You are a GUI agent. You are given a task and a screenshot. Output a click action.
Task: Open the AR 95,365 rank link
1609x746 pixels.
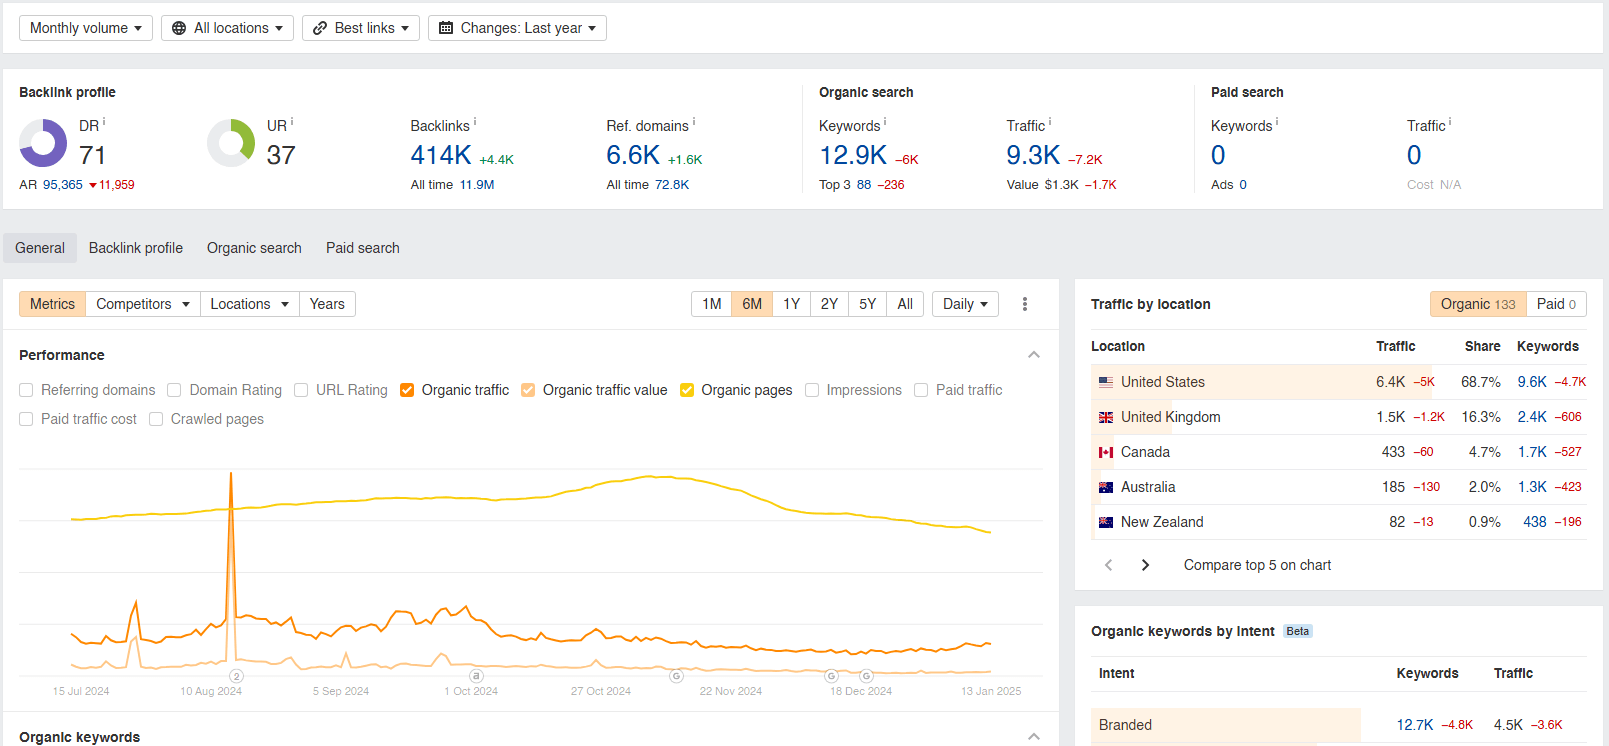click(x=63, y=185)
